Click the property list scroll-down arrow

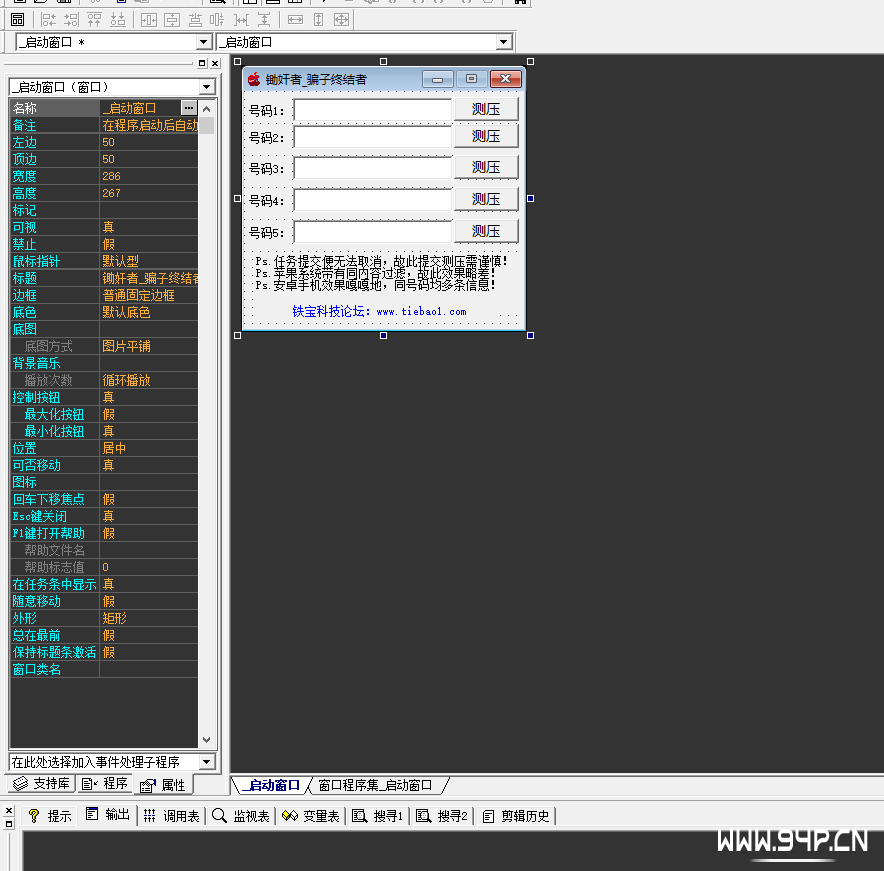coord(206,739)
